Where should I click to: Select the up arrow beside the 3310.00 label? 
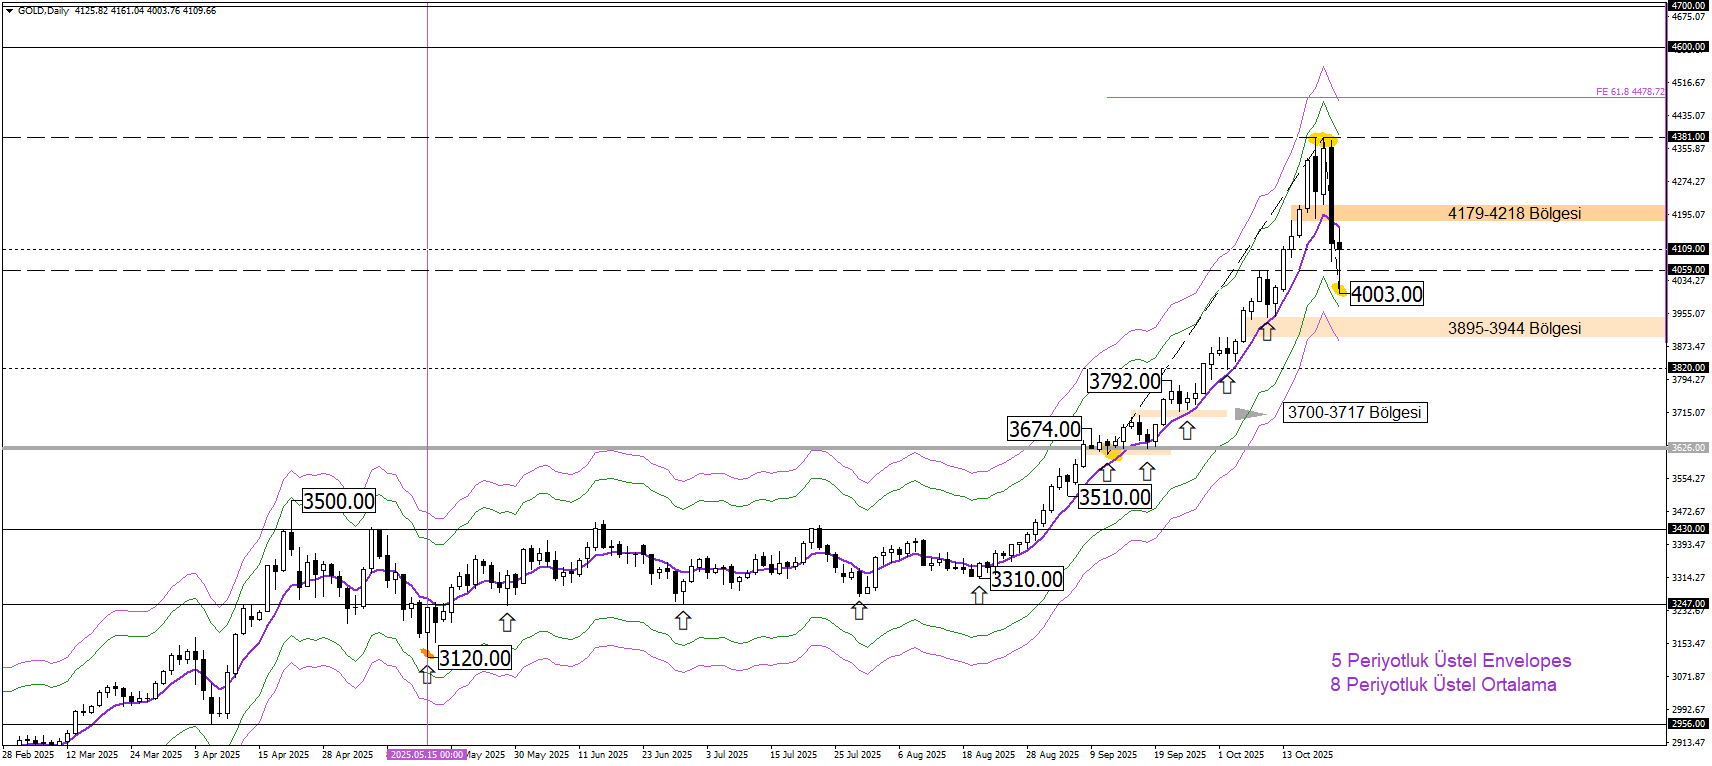[x=979, y=595]
